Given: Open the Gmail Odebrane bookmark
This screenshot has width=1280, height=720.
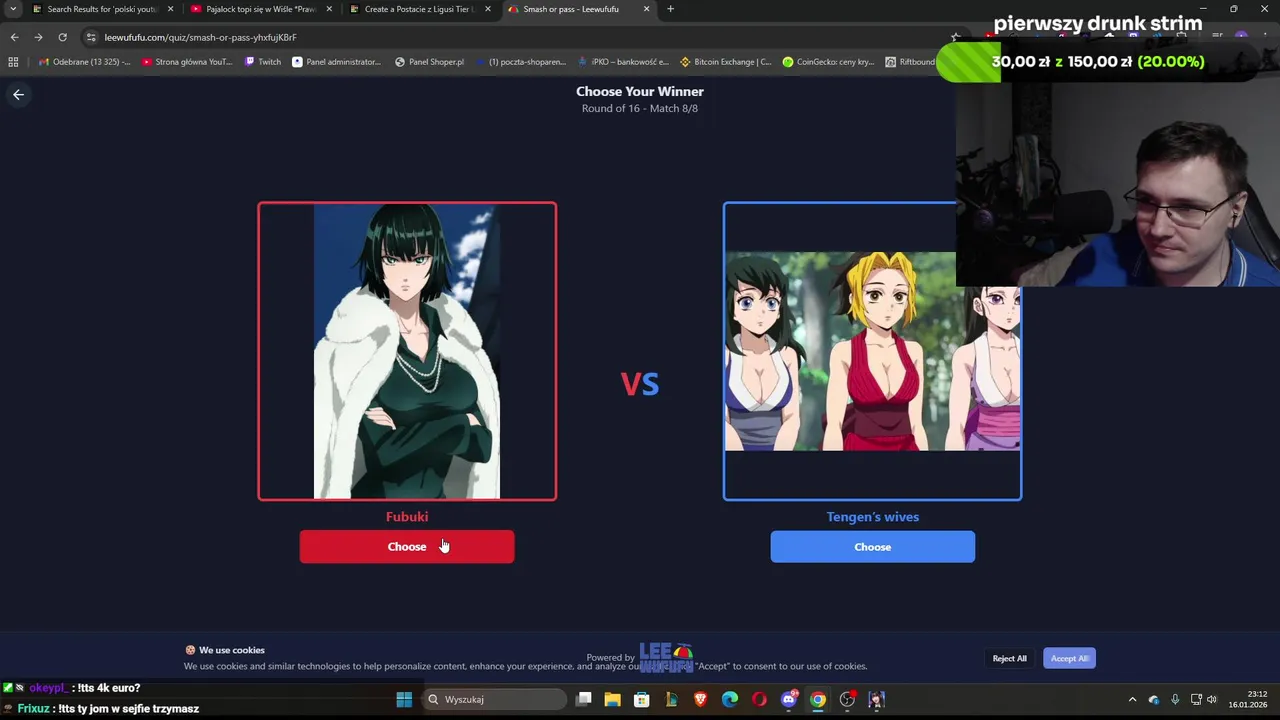Looking at the screenshot, I should click(84, 62).
